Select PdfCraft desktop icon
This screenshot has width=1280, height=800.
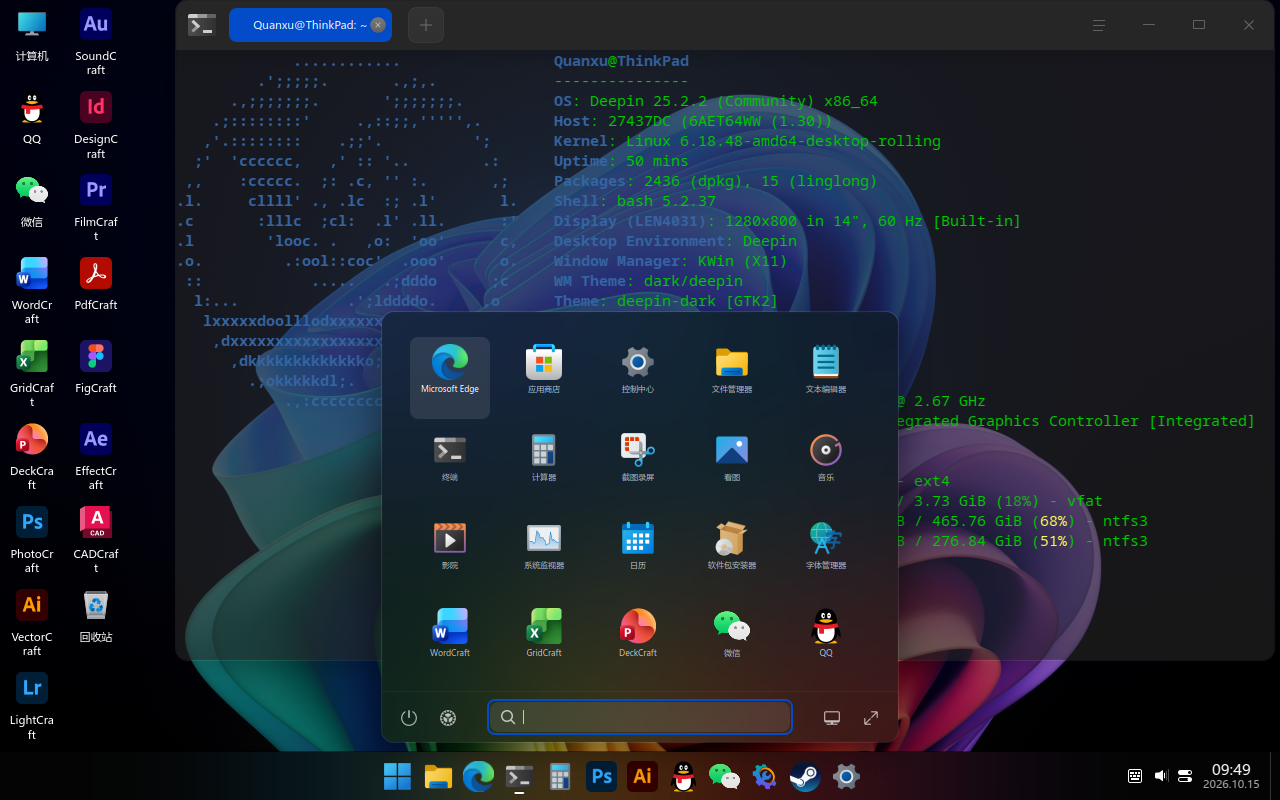(x=96, y=284)
